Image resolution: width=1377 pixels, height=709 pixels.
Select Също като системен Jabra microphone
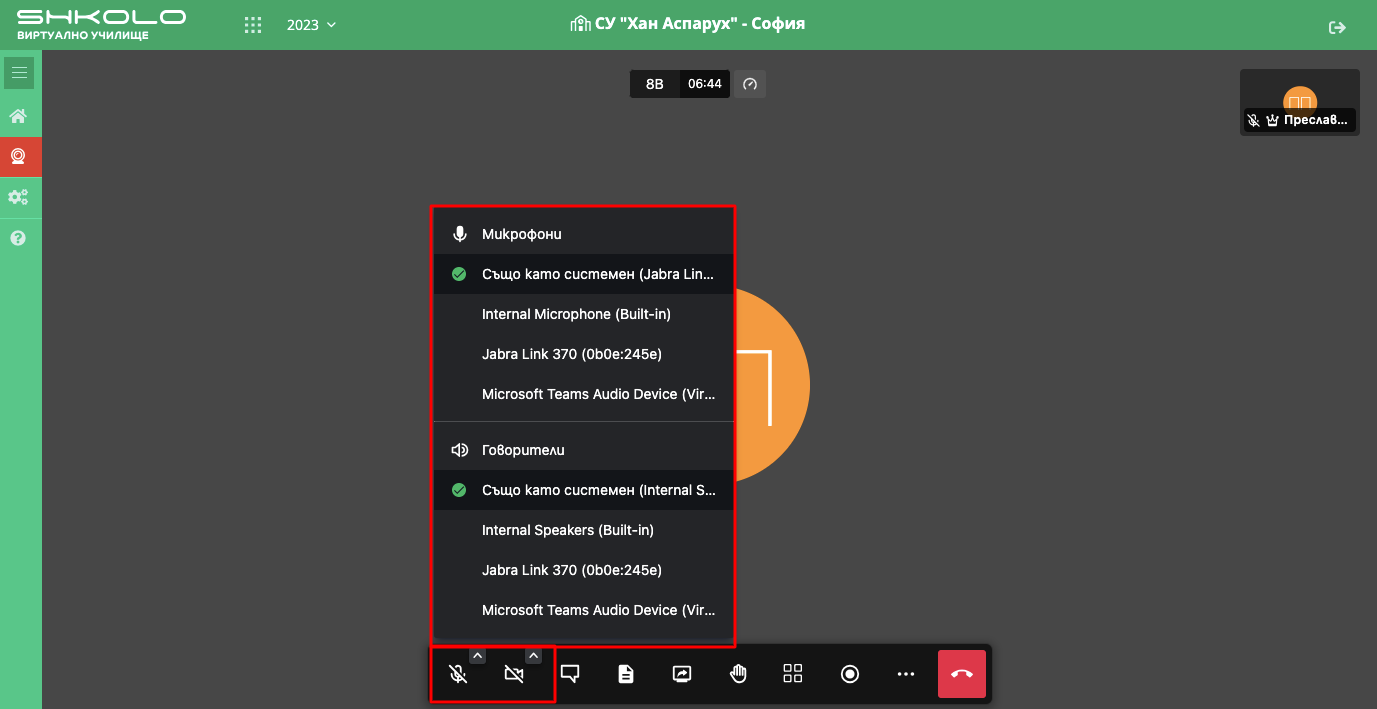(x=584, y=274)
